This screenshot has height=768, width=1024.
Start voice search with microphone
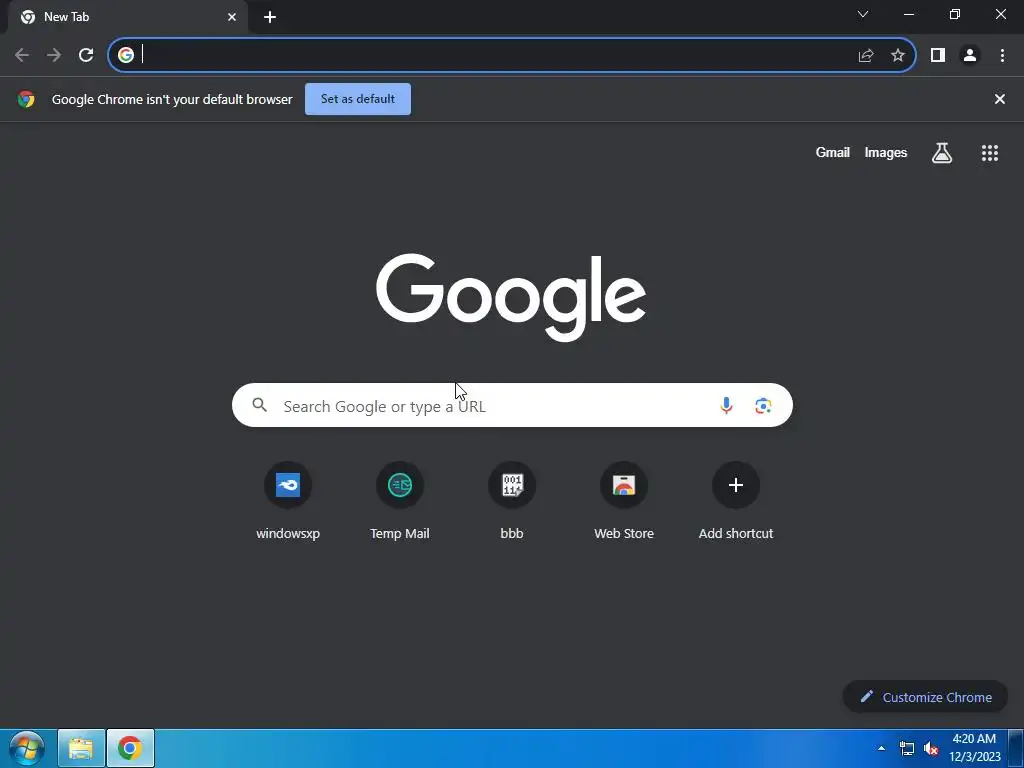tap(726, 406)
